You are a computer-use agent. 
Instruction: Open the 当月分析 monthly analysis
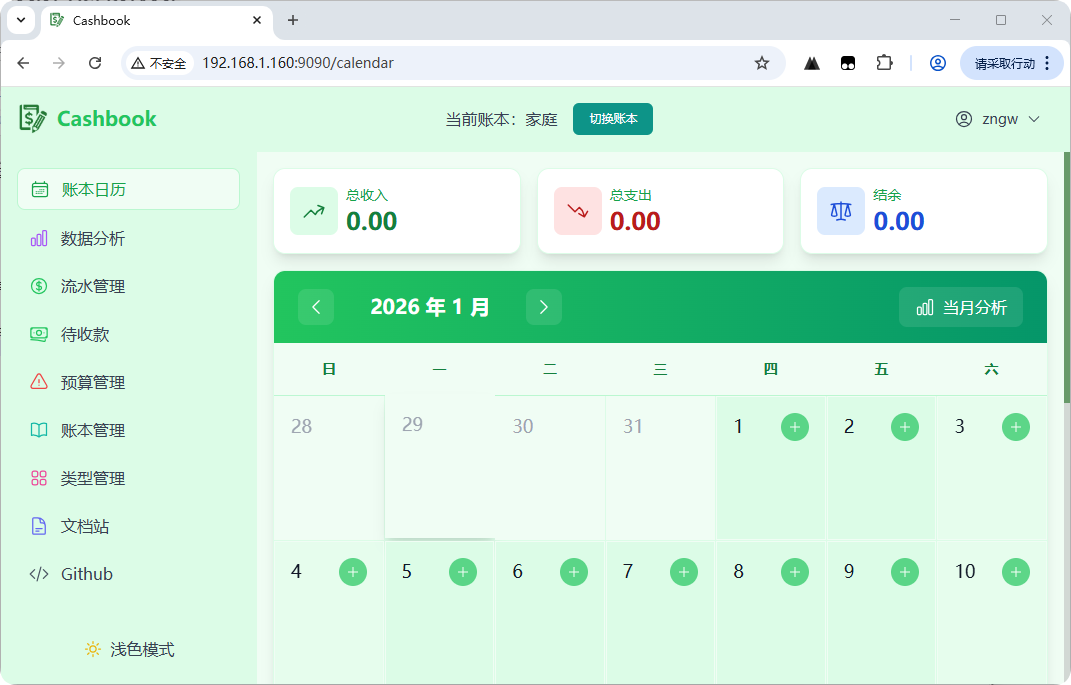pyautogui.click(x=961, y=307)
